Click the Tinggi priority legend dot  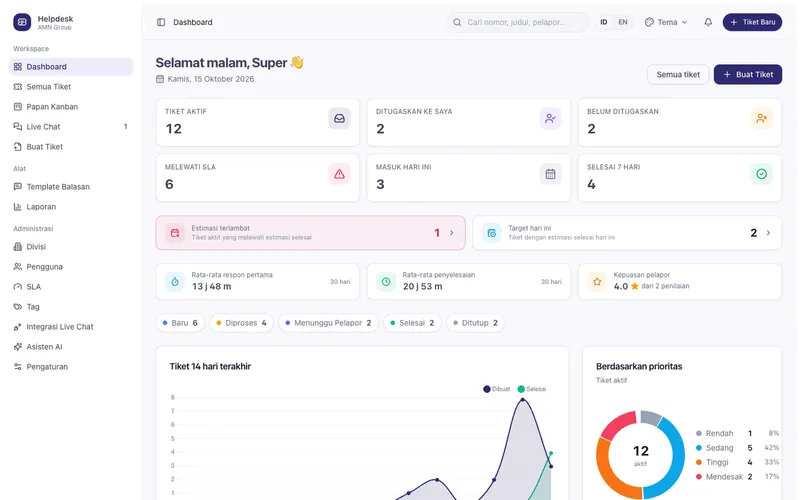coord(698,463)
